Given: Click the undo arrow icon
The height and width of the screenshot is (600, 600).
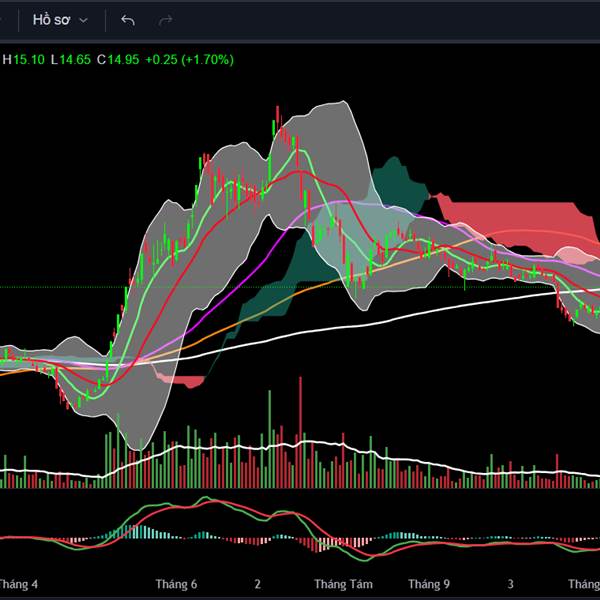Looking at the screenshot, I should click(x=128, y=20).
